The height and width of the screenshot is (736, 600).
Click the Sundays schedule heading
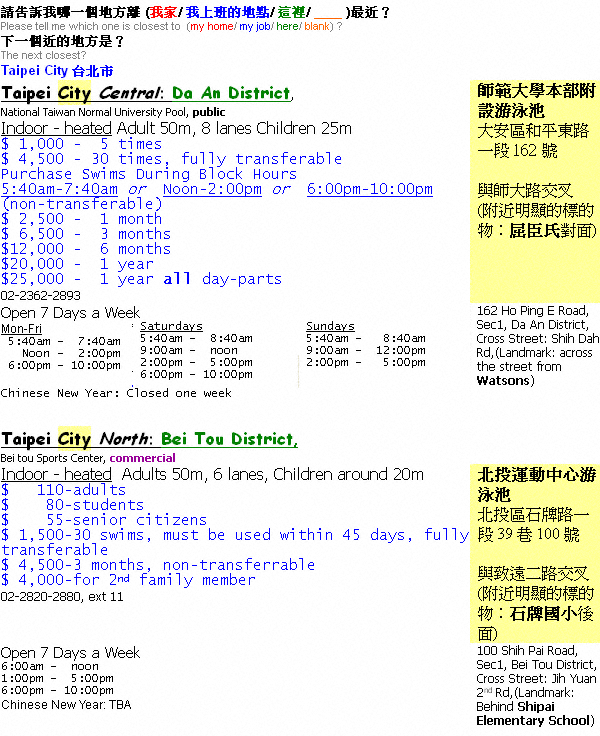tap(330, 326)
